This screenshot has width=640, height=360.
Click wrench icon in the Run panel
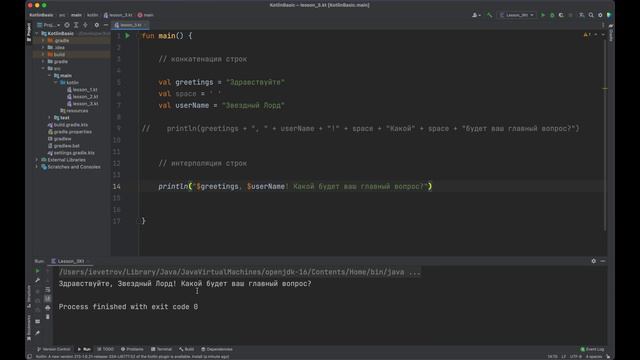pyautogui.click(x=38, y=280)
